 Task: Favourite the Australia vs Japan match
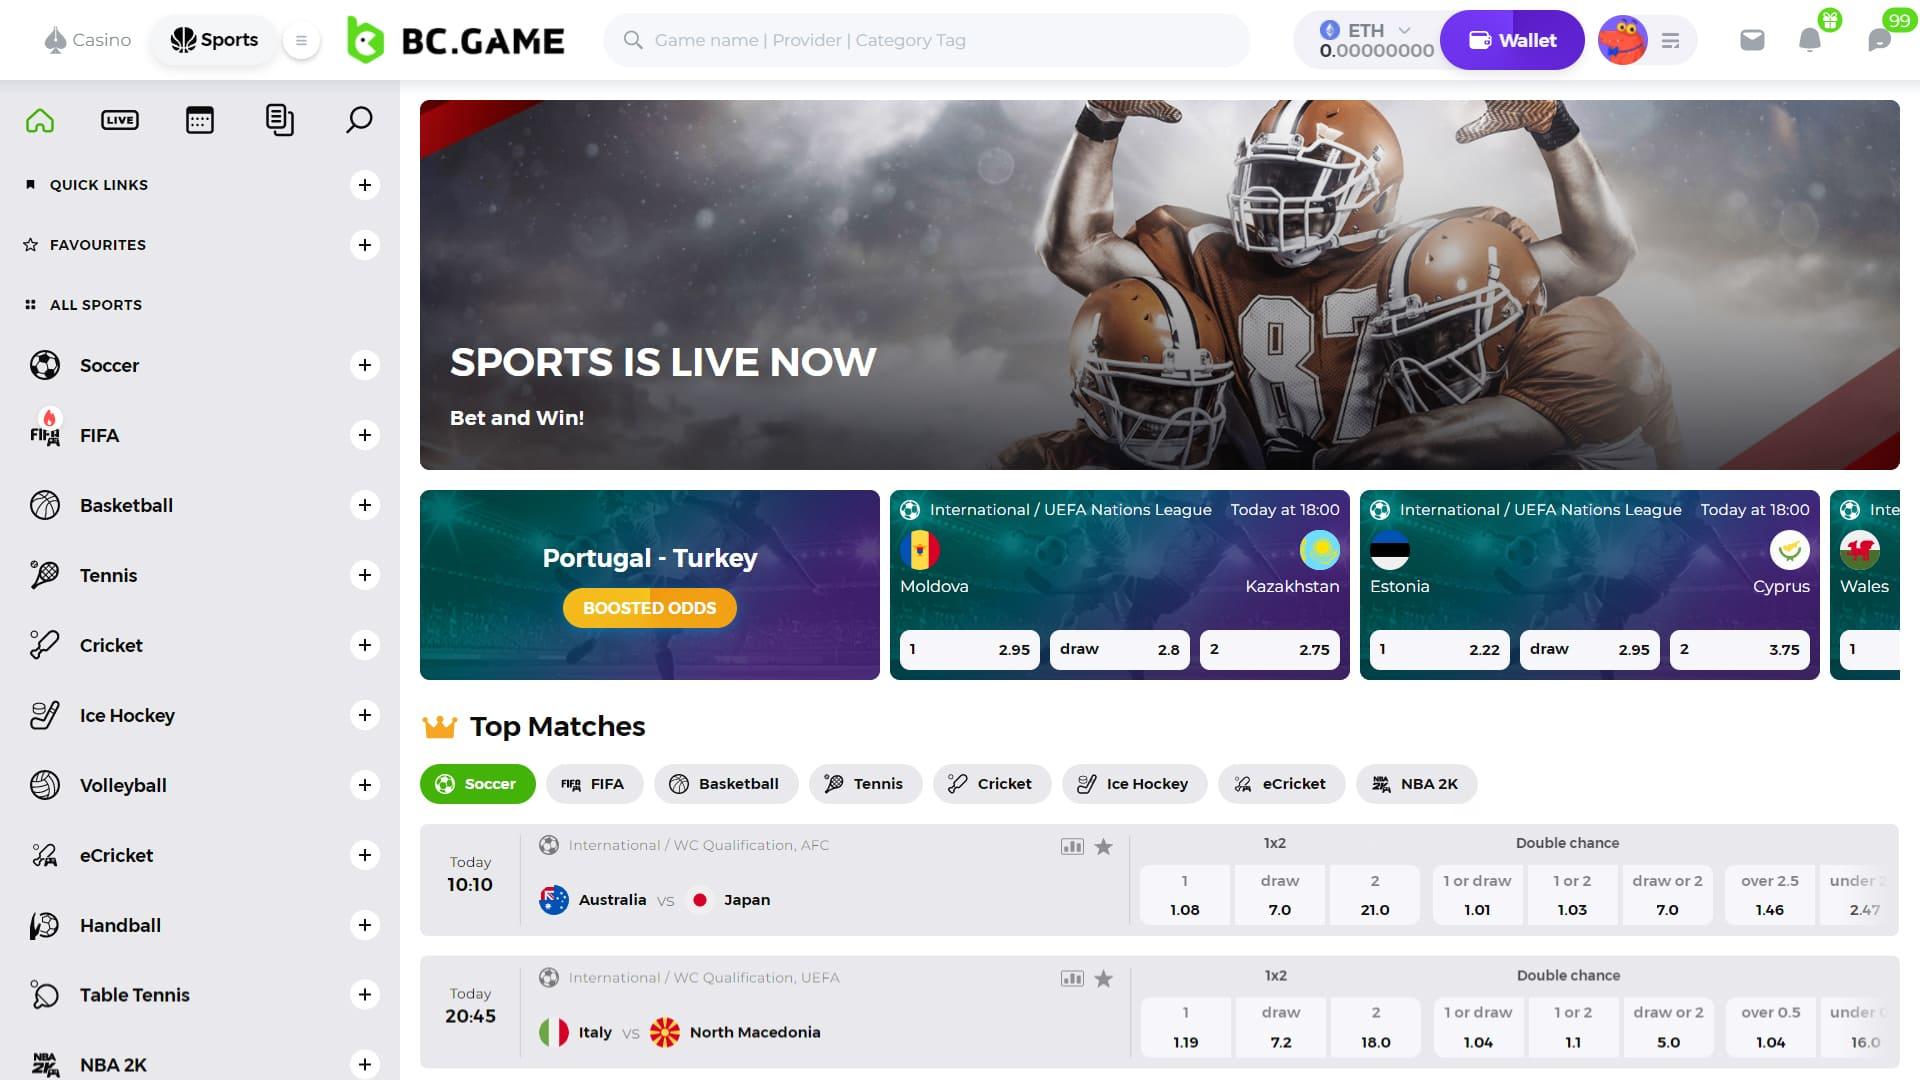pyautogui.click(x=1104, y=847)
